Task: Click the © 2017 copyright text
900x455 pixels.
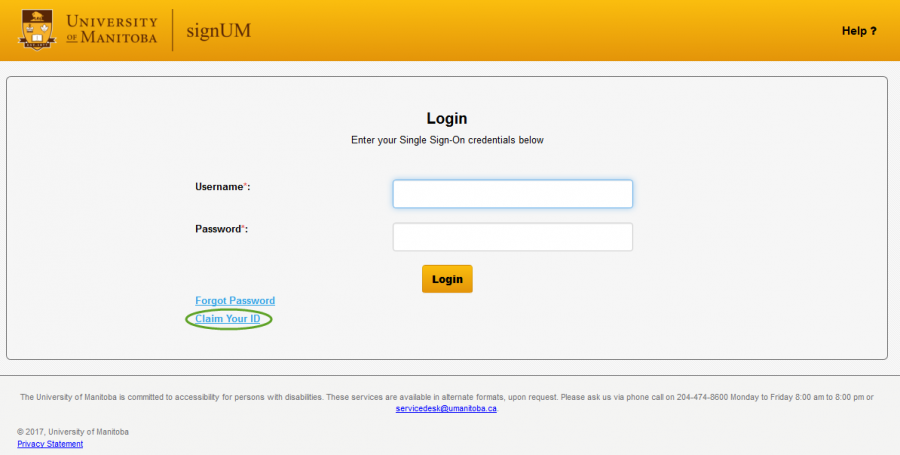Action: (x=72, y=432)
